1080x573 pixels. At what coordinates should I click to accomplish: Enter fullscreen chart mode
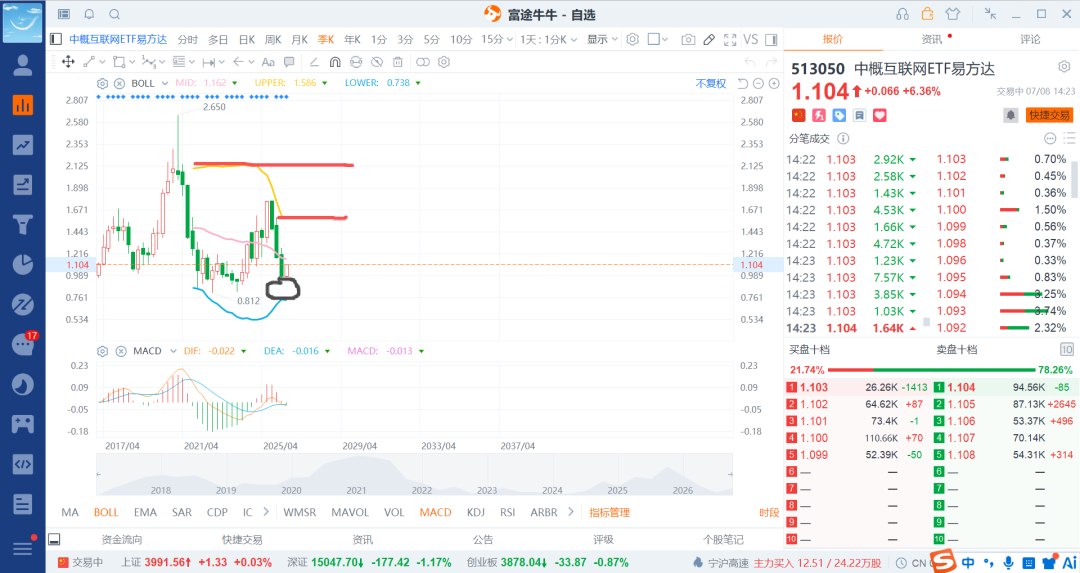coord(730,40)
